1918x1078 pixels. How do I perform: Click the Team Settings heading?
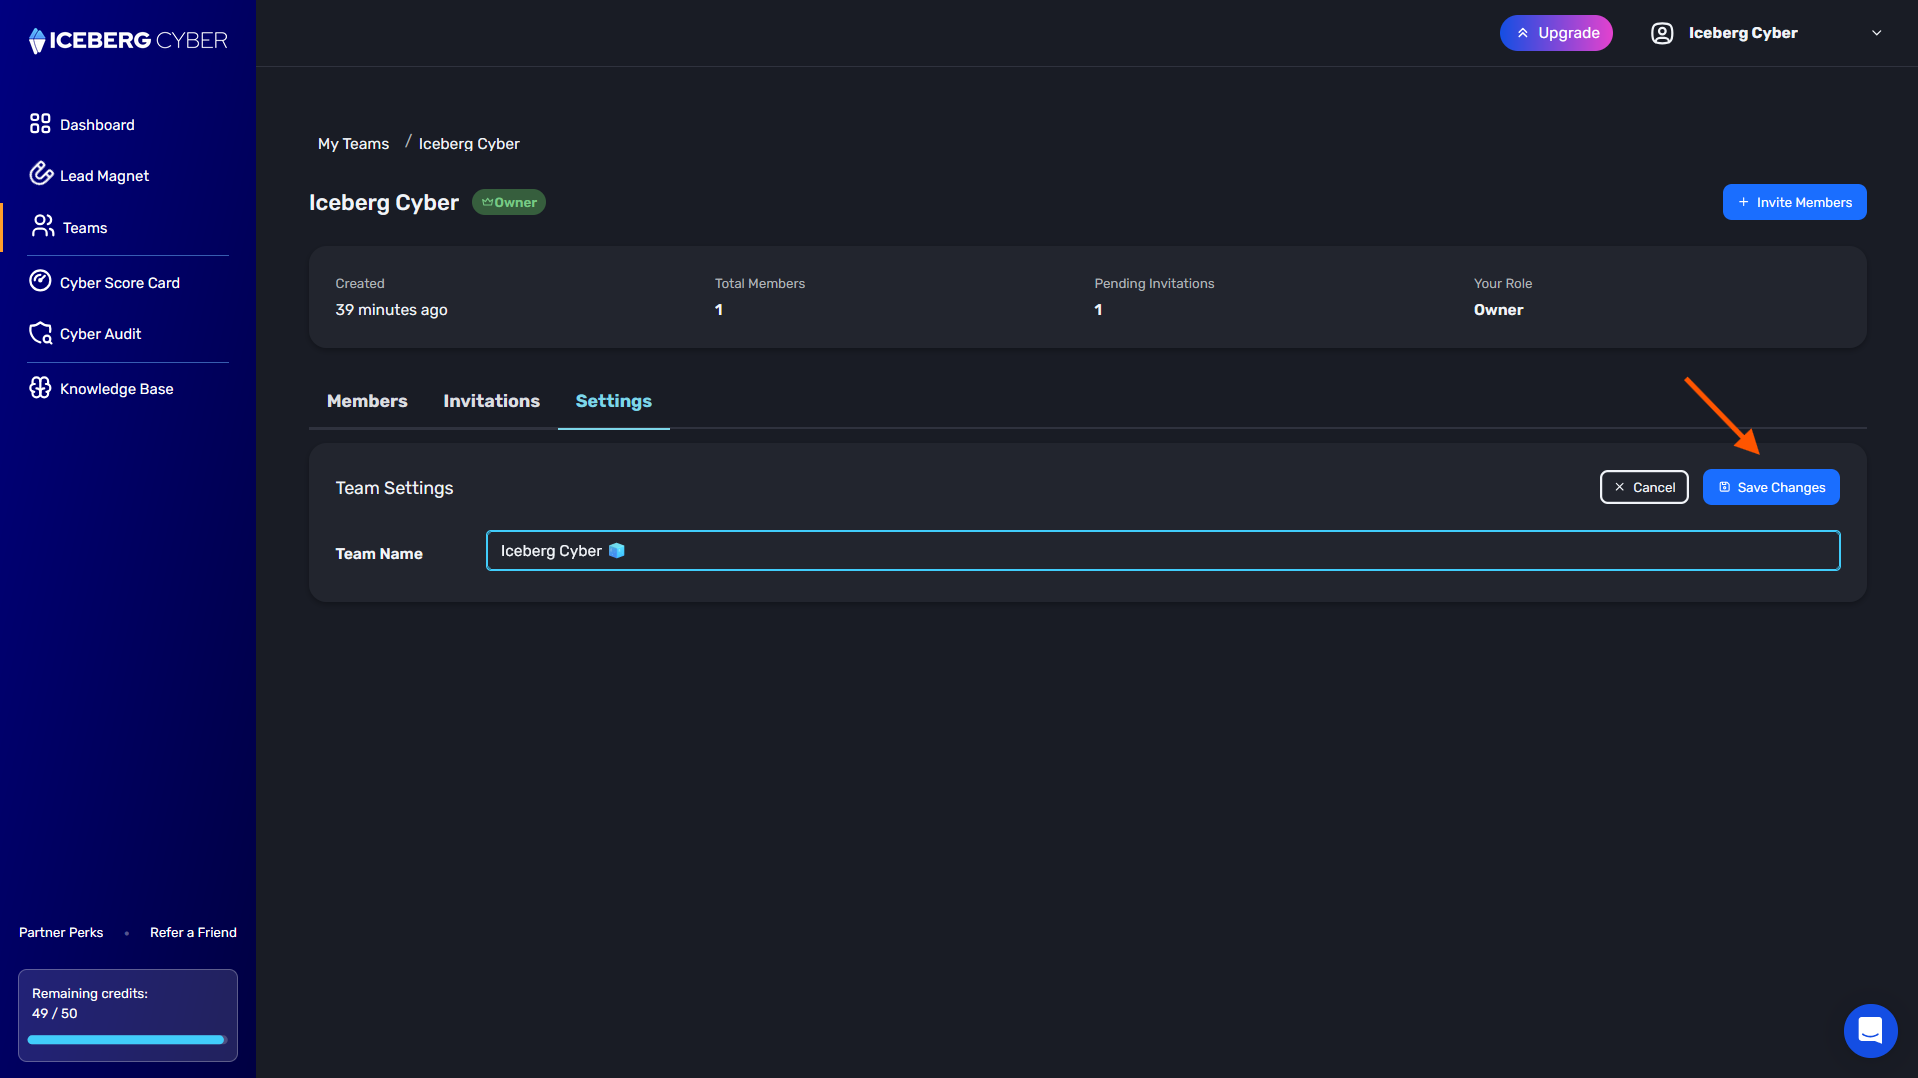[x=394, y=488]
